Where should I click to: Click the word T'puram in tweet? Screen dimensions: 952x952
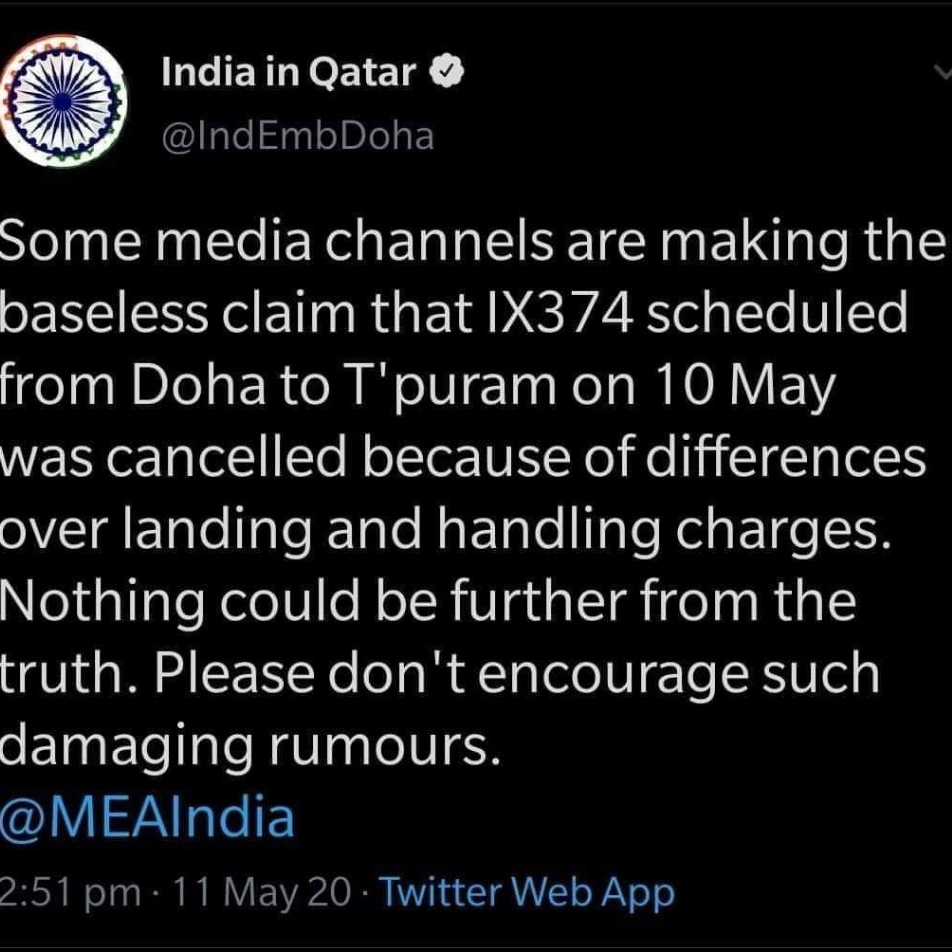coord(451,386)
